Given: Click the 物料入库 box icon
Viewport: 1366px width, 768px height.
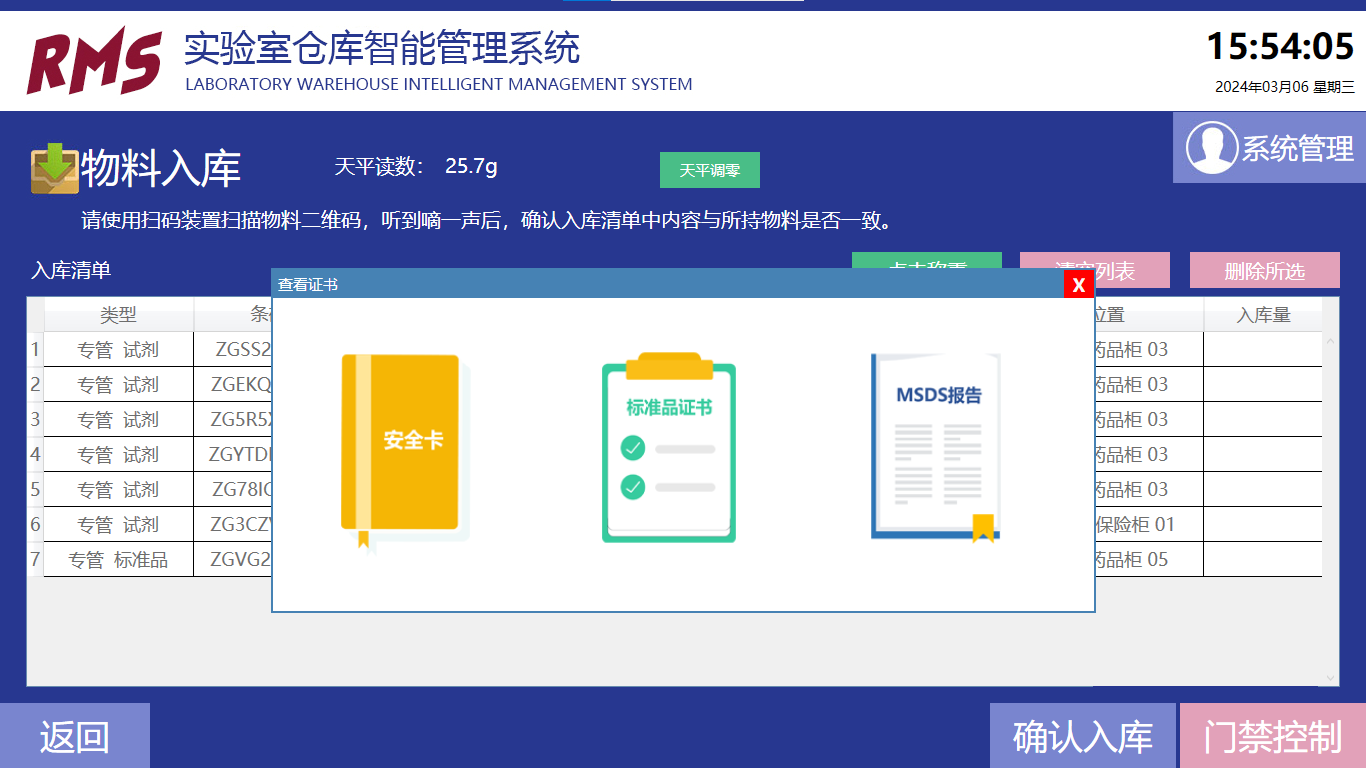Looking at the screenshot, I should [54, 169].
